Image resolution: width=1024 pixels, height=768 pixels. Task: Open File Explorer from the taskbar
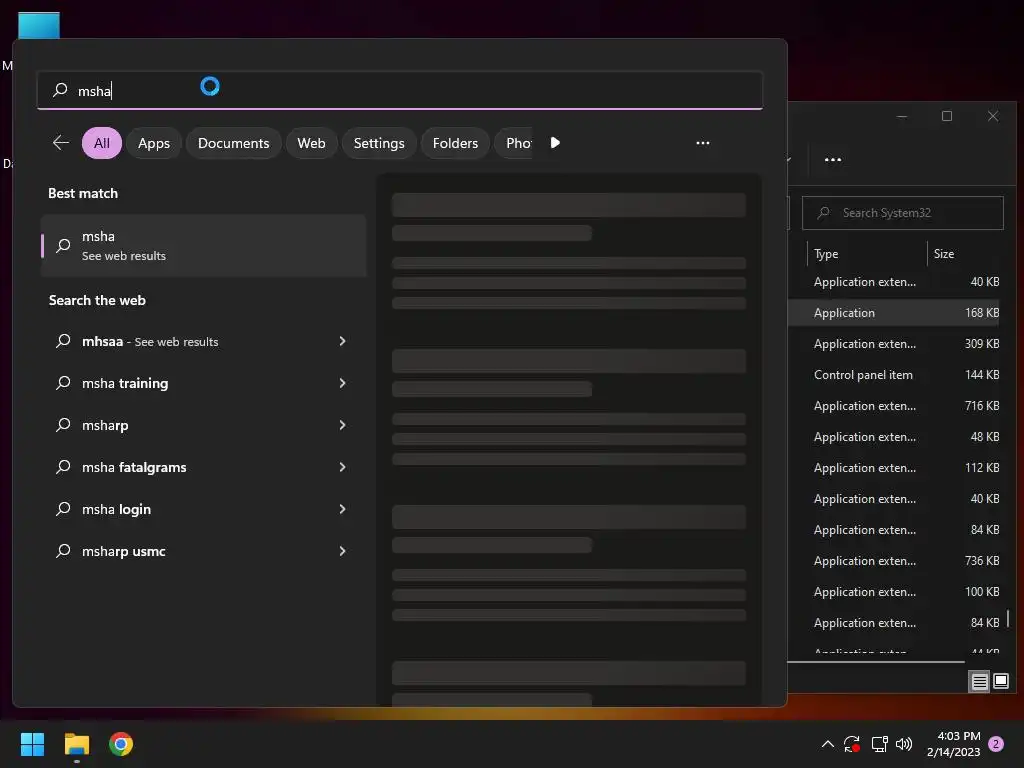click(77, 744)
